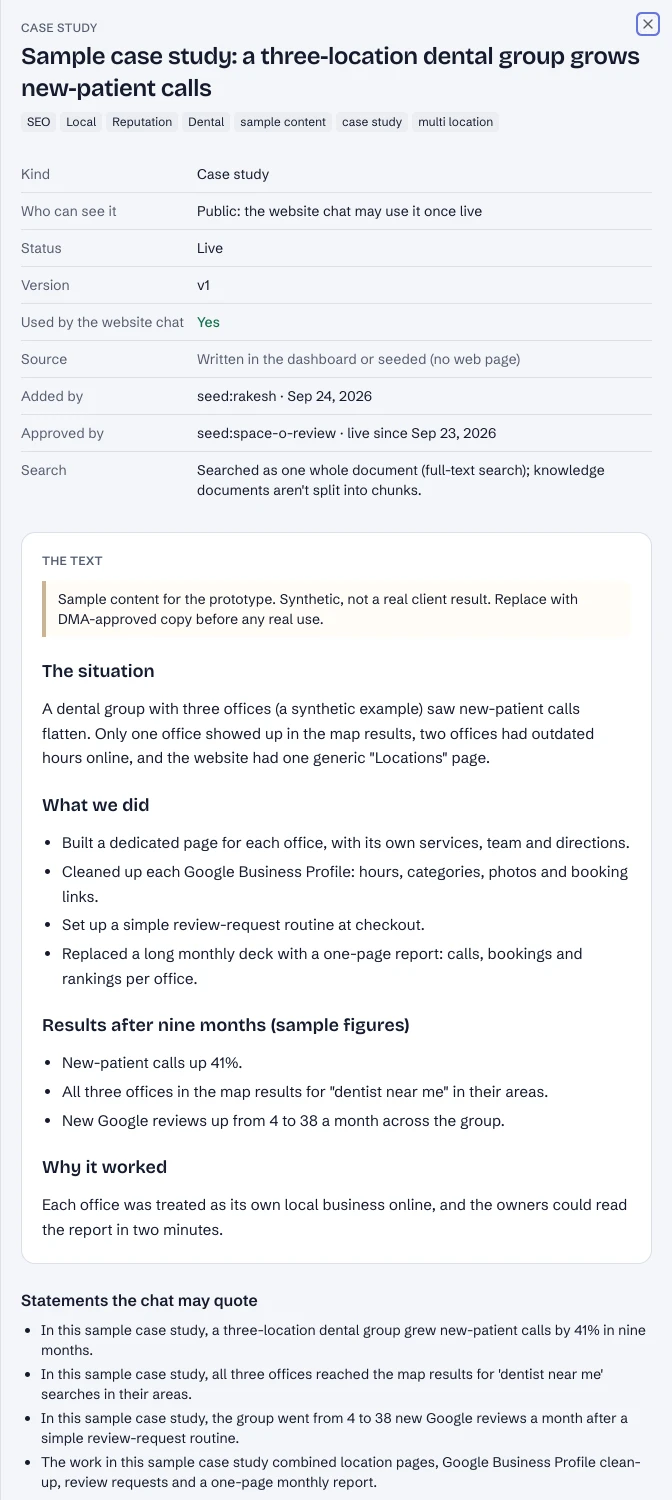Screen dimensions: 672x1500
Task: Click the Why it worked heading
Action: tap(104, 1167)
